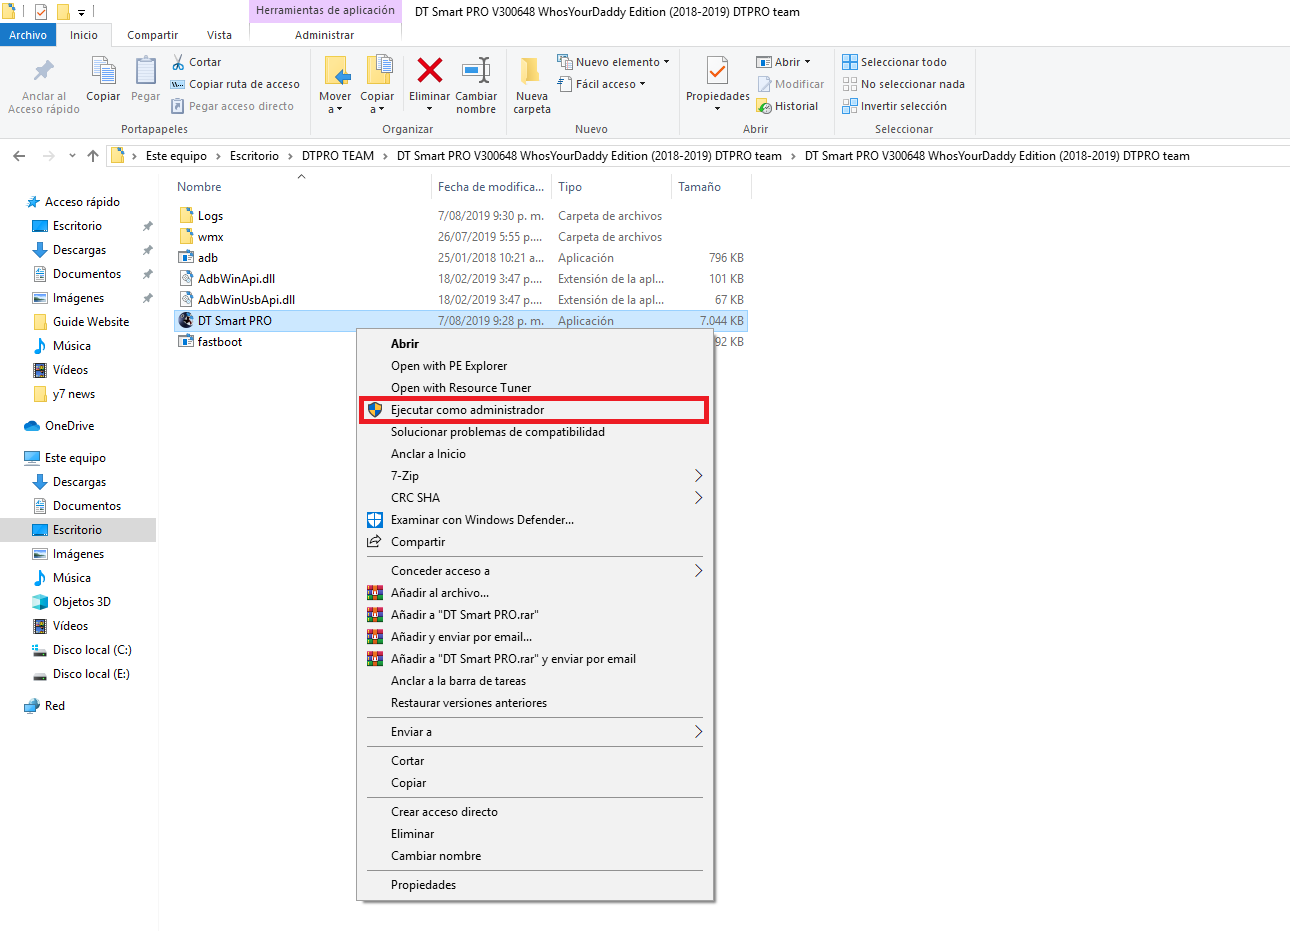Select the DT Smart PRO application icon

(186, 321)
